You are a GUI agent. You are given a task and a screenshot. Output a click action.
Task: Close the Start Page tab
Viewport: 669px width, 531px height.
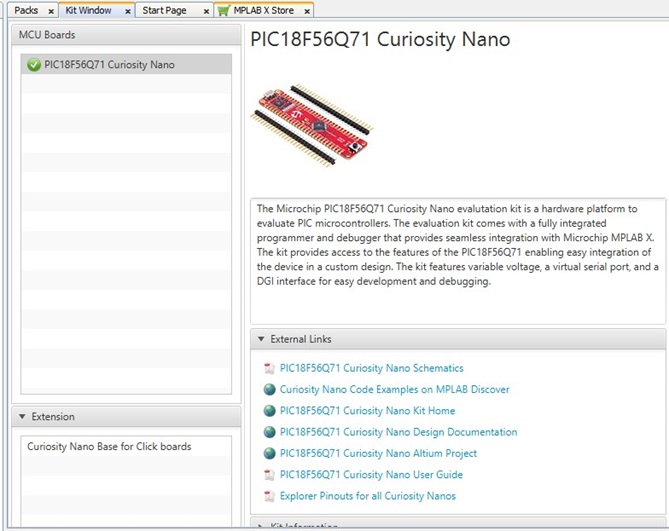(x=206, y=12)
